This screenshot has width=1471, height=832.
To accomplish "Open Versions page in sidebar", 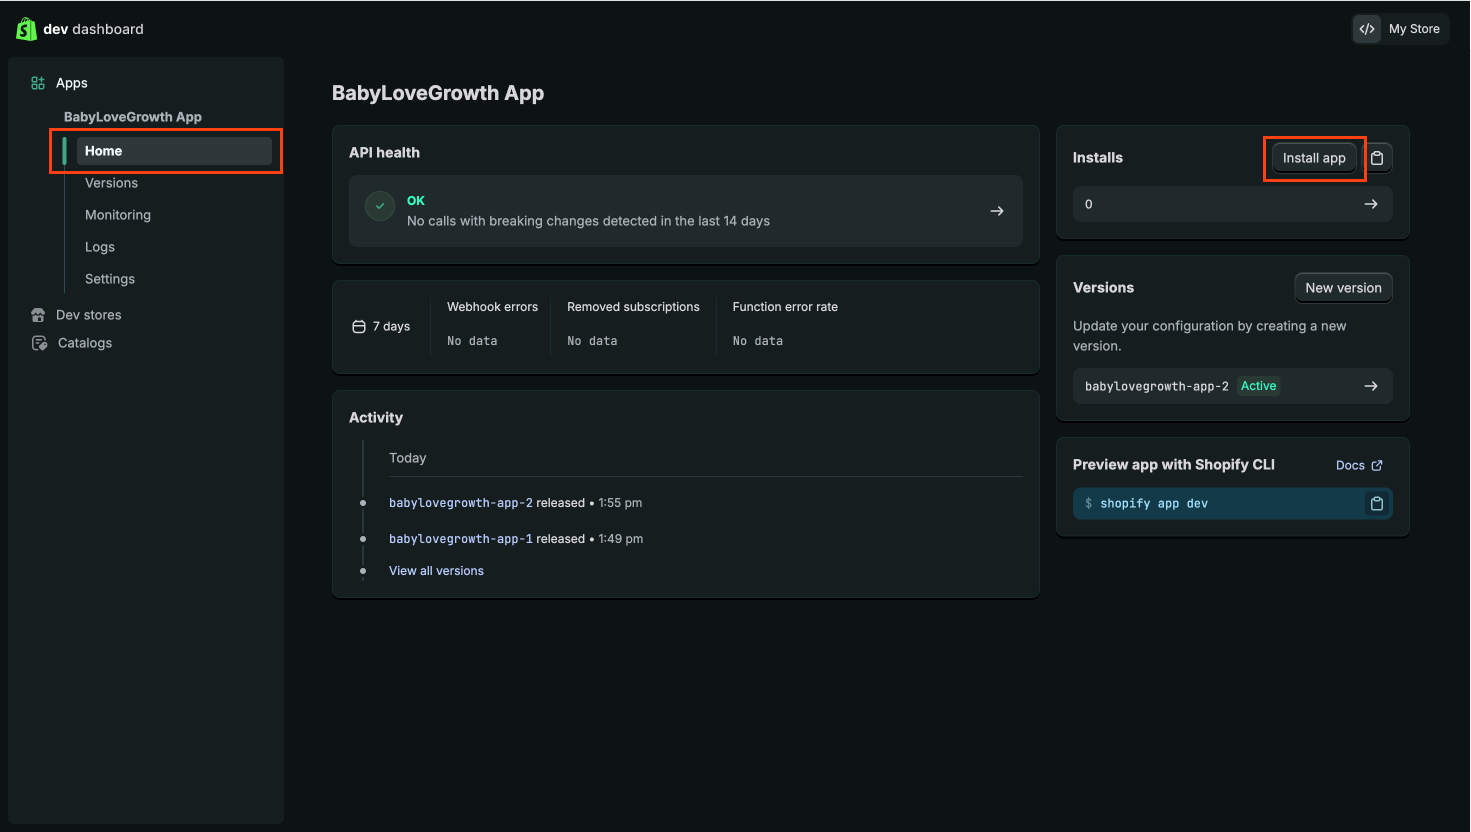I will (111, 183).
